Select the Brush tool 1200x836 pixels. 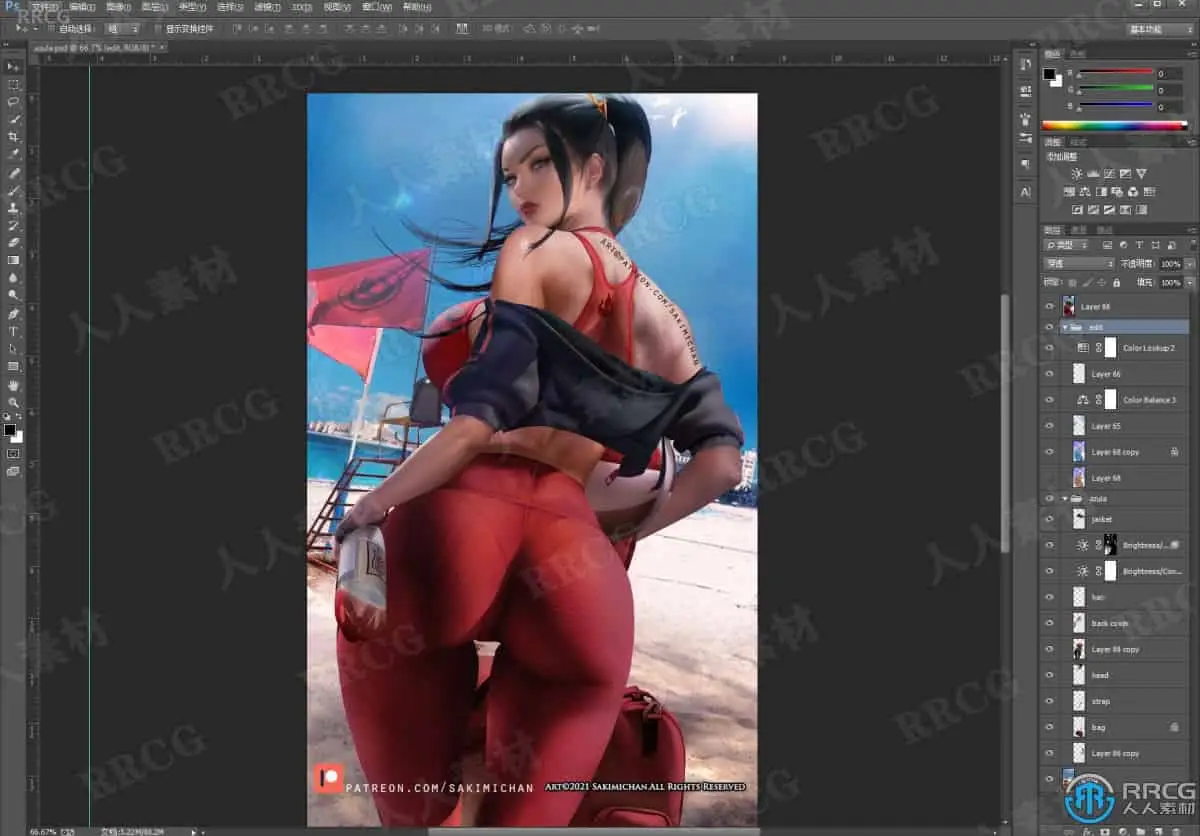click(x=13, y=190)
